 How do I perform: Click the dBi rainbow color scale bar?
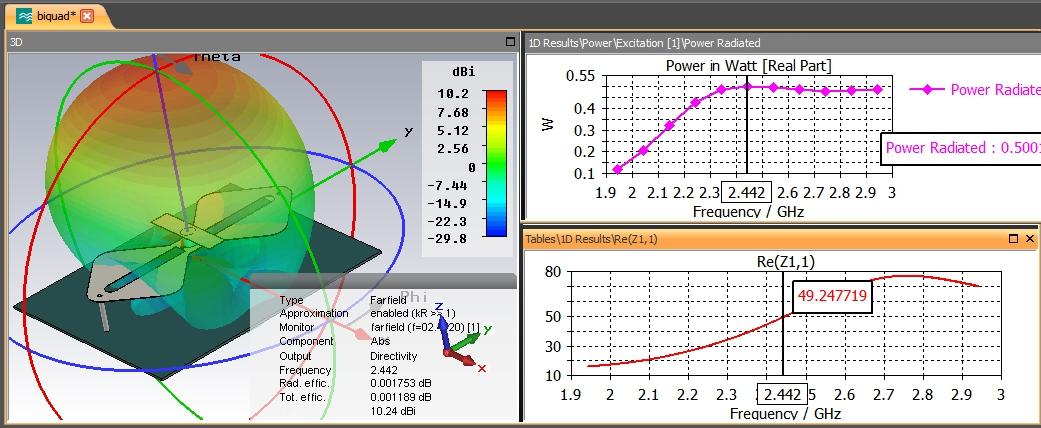pos(496,163)
